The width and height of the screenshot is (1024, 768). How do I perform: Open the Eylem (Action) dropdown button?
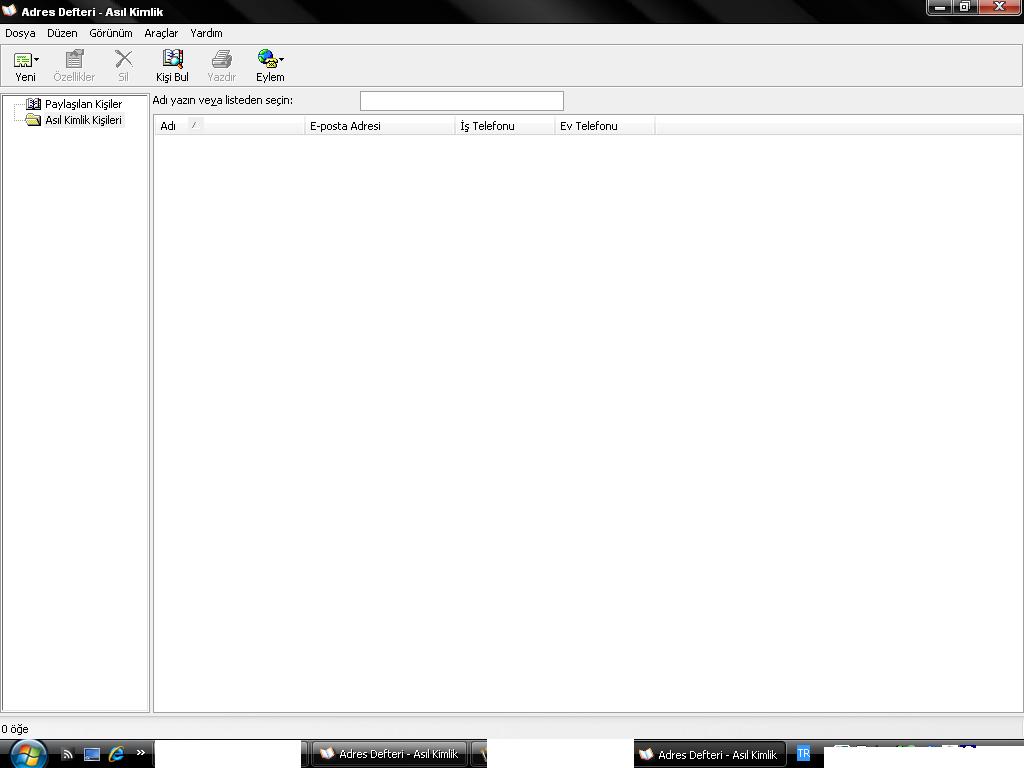[x=270, y=65]
